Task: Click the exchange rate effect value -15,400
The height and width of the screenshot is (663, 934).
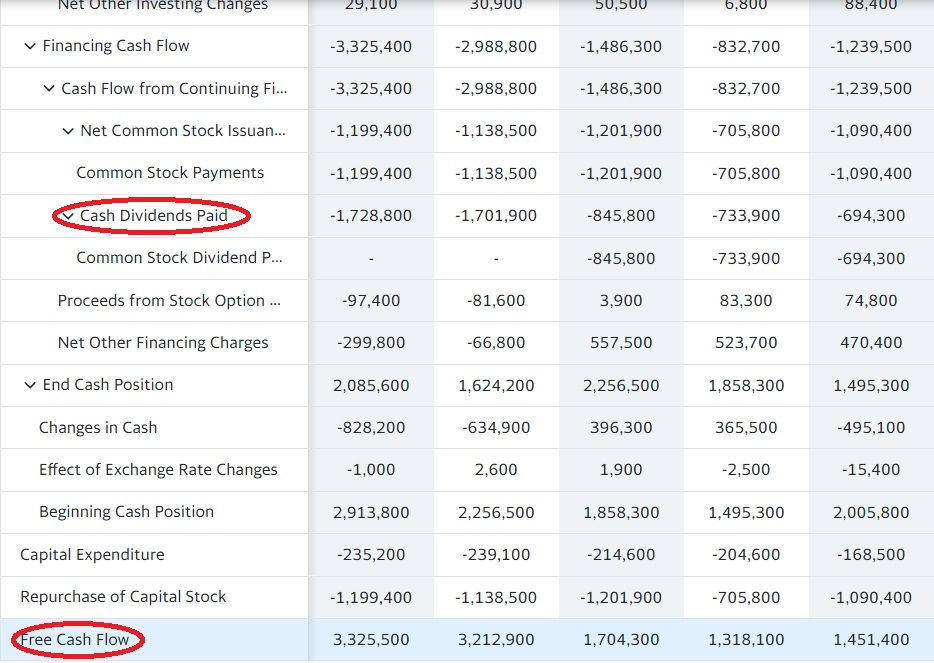Action: click(871, 470)
